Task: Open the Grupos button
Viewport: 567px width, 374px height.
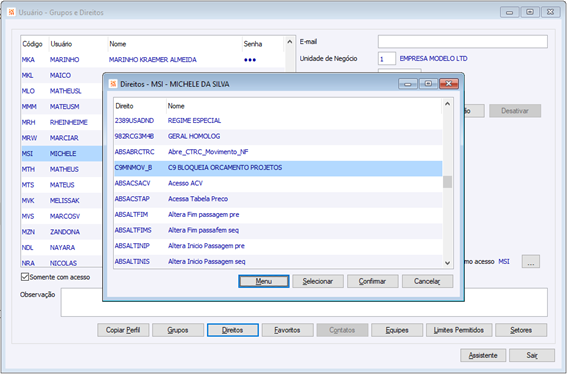Action: pos(178,330)
